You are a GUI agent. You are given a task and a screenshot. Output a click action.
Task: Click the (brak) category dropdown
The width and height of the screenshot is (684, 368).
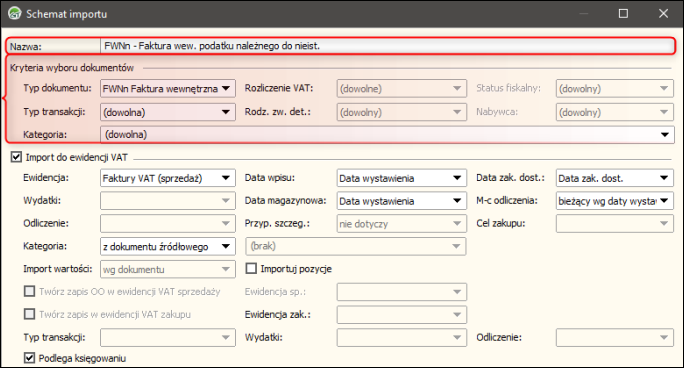(356, 246)
